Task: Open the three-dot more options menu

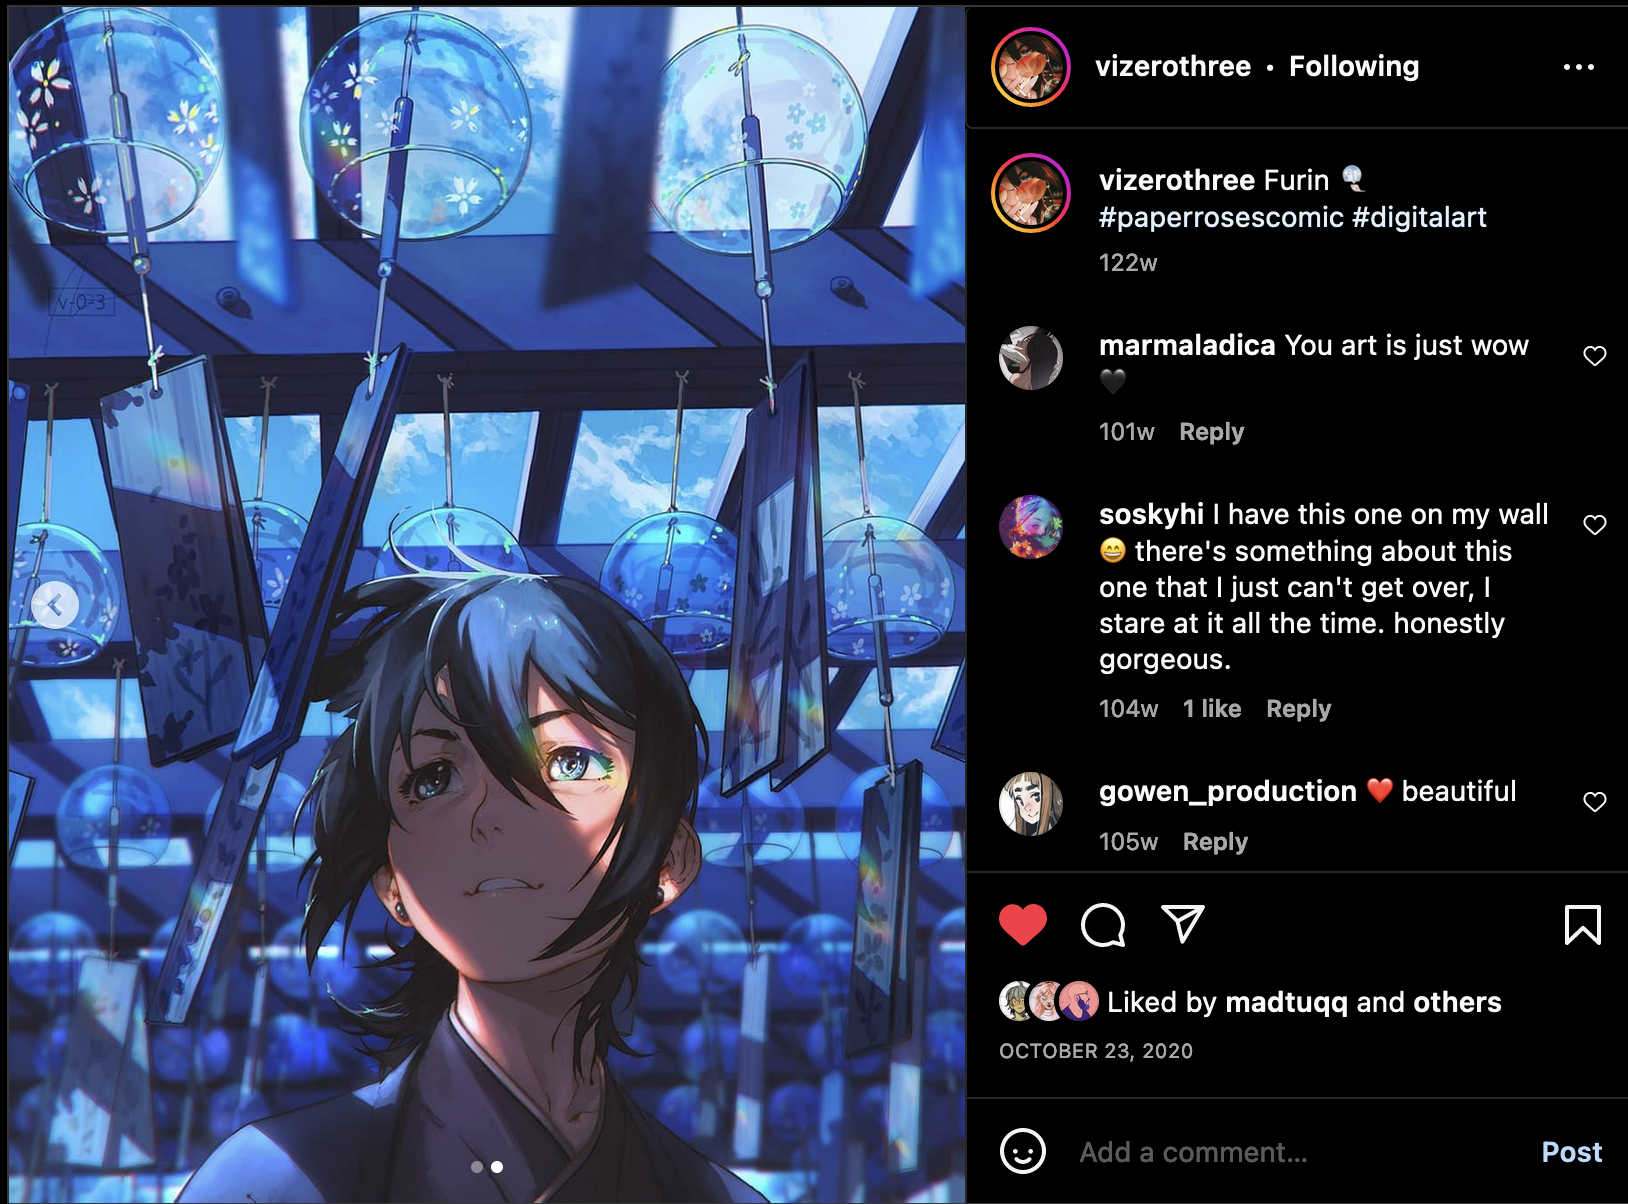Action: pos(1578,67)
